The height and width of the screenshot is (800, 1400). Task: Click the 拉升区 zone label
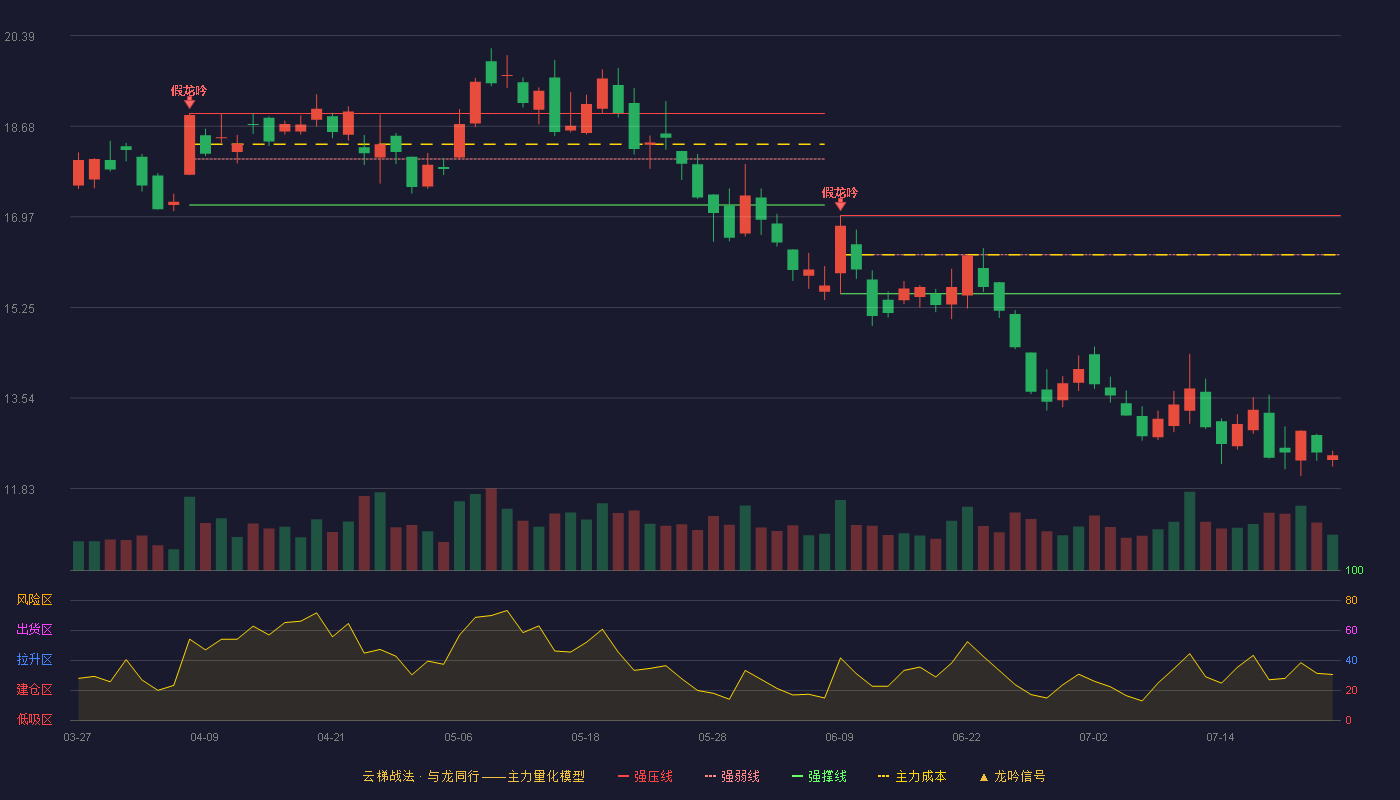[x=34, y=660]
